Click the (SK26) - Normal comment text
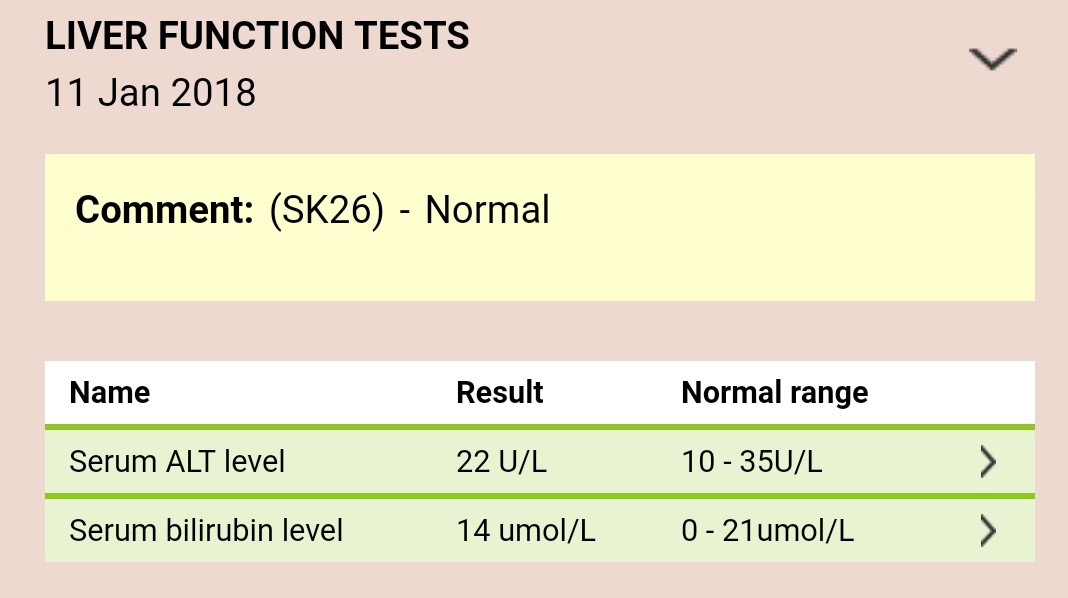This screenshot has height=598, width=1068. (409, 210)
